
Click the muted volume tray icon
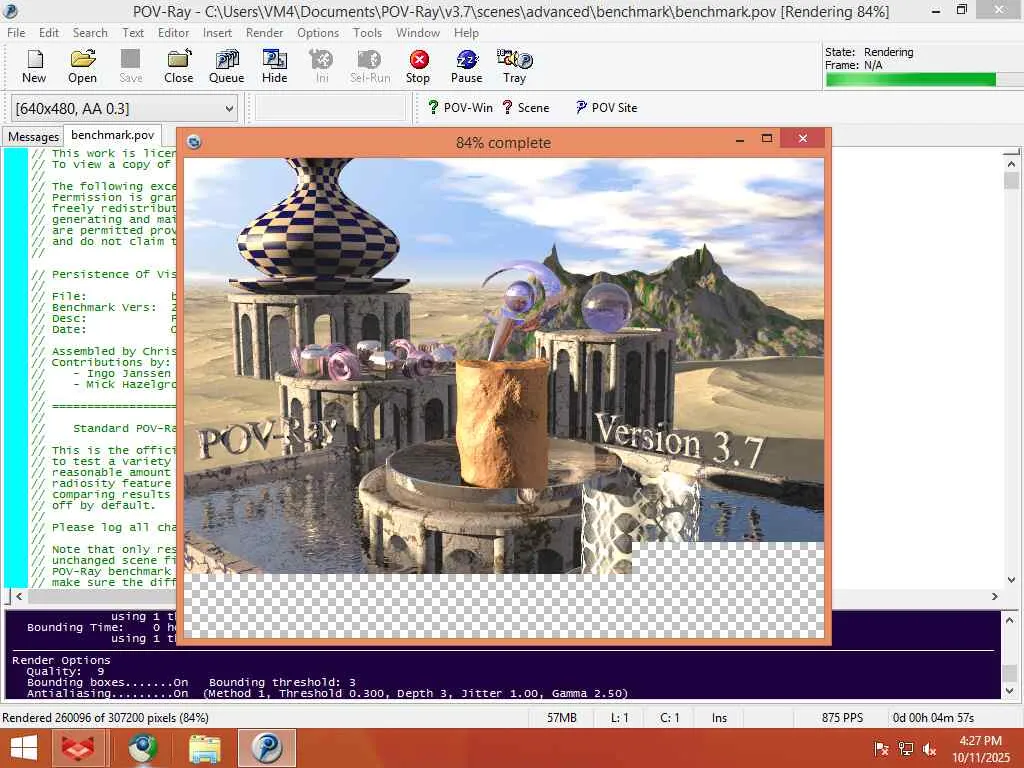coord(929,748)
